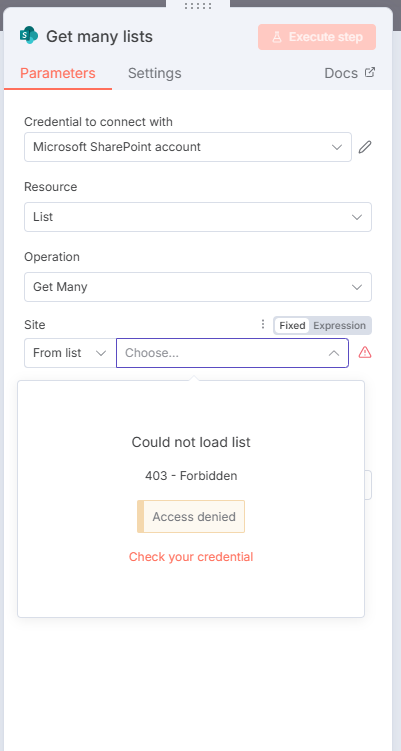Collapse the site list using the up chevron
This screenshot has width=401, height=751.
click(x=334, y=353)
